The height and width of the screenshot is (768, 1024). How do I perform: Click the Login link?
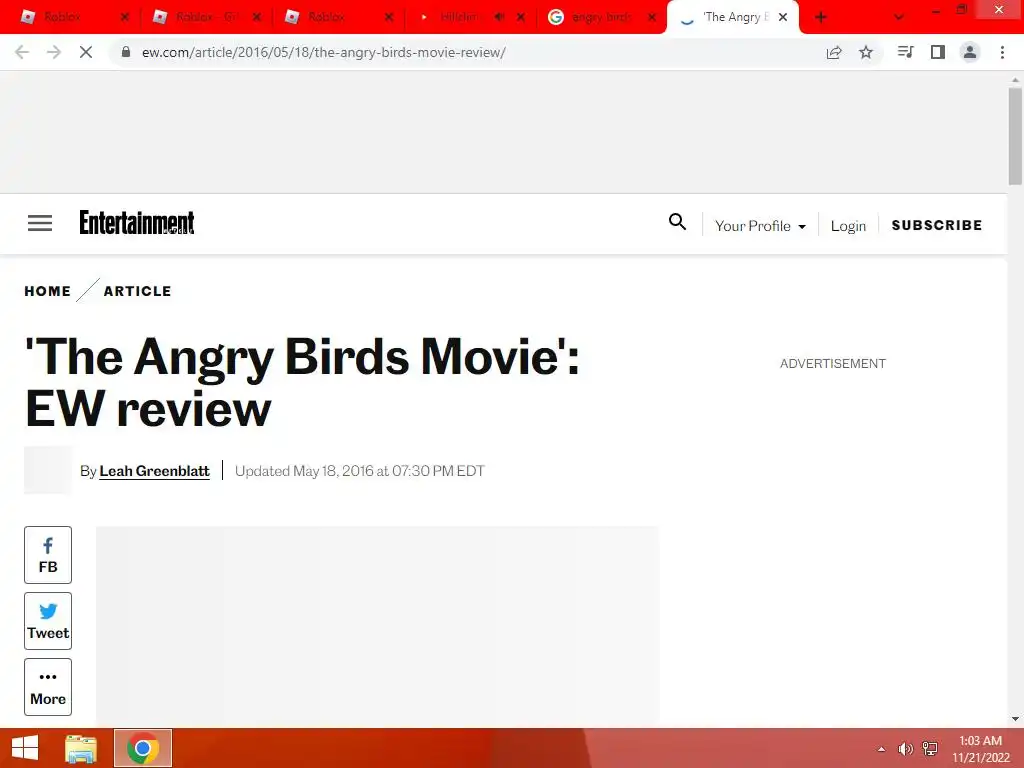pos(848,225)
